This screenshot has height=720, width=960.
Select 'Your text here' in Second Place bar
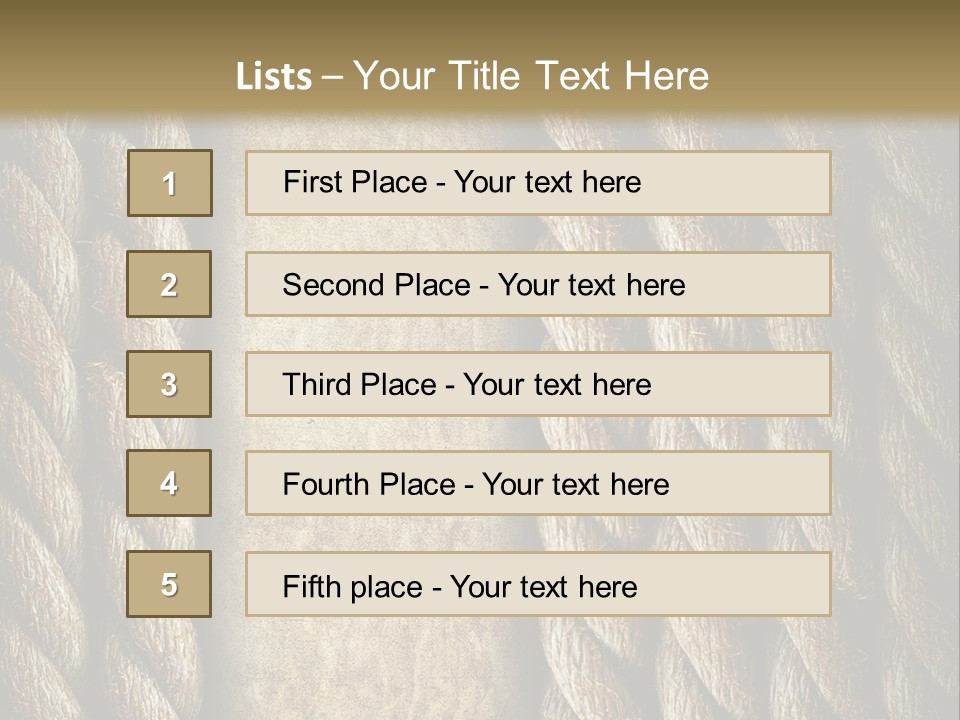[591, 285]
